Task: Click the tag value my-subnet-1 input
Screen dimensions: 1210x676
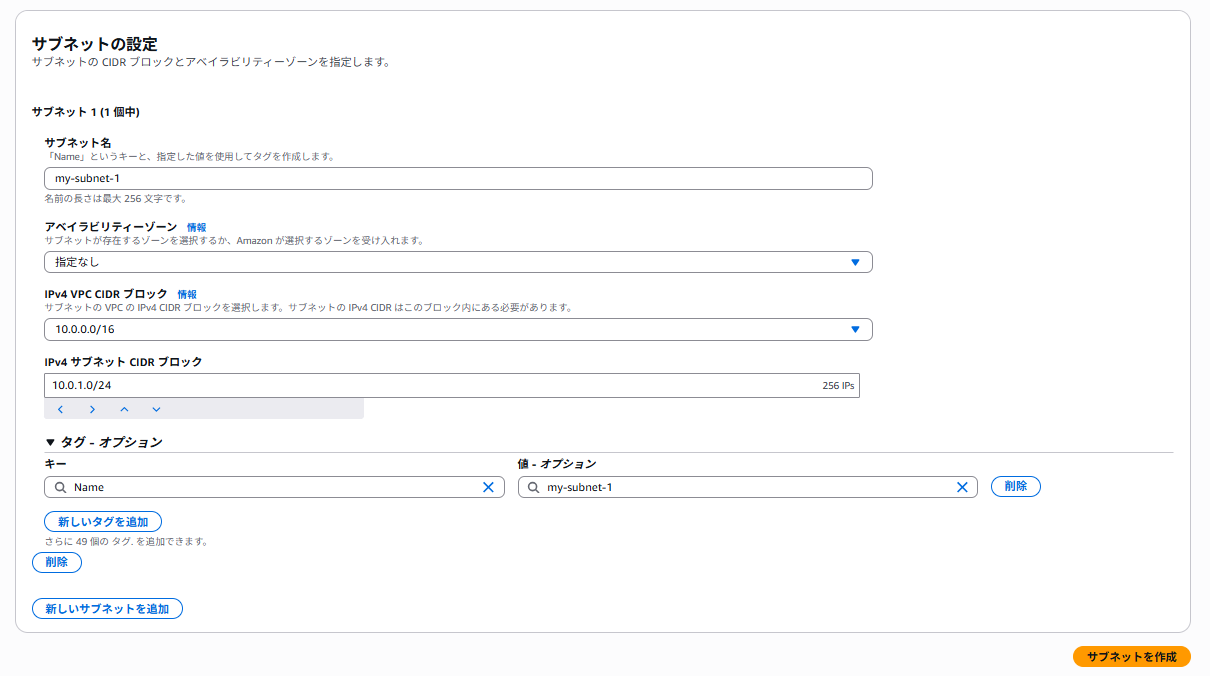Action: pos(748,487)
